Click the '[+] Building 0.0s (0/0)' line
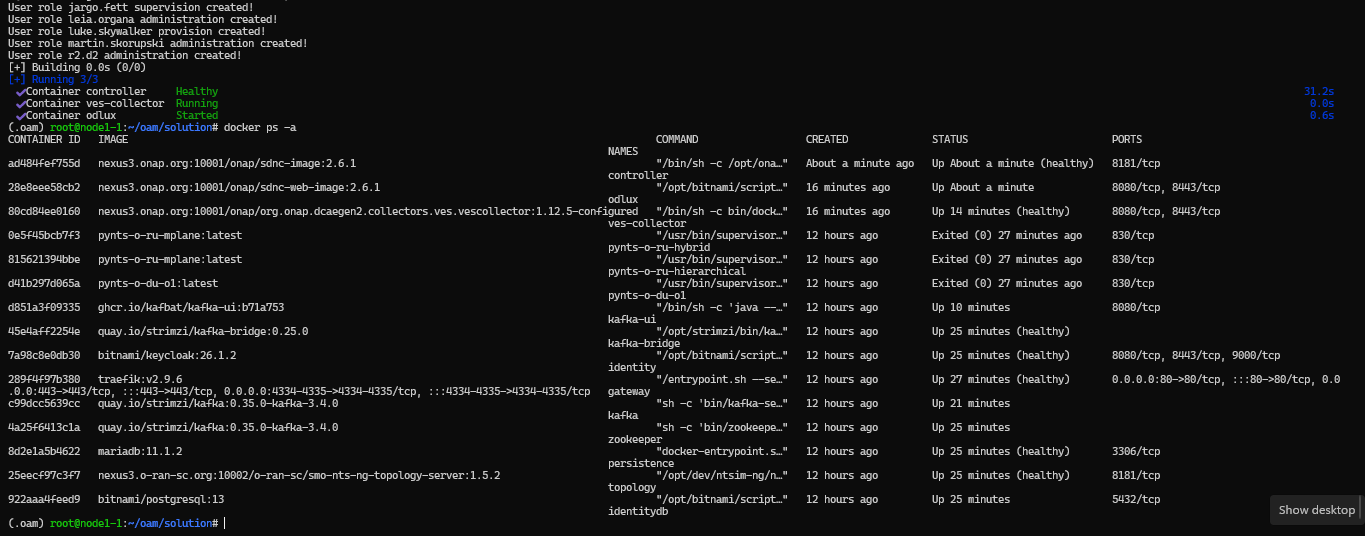This screenshot has height=536, width=1365. click(77, 67)
